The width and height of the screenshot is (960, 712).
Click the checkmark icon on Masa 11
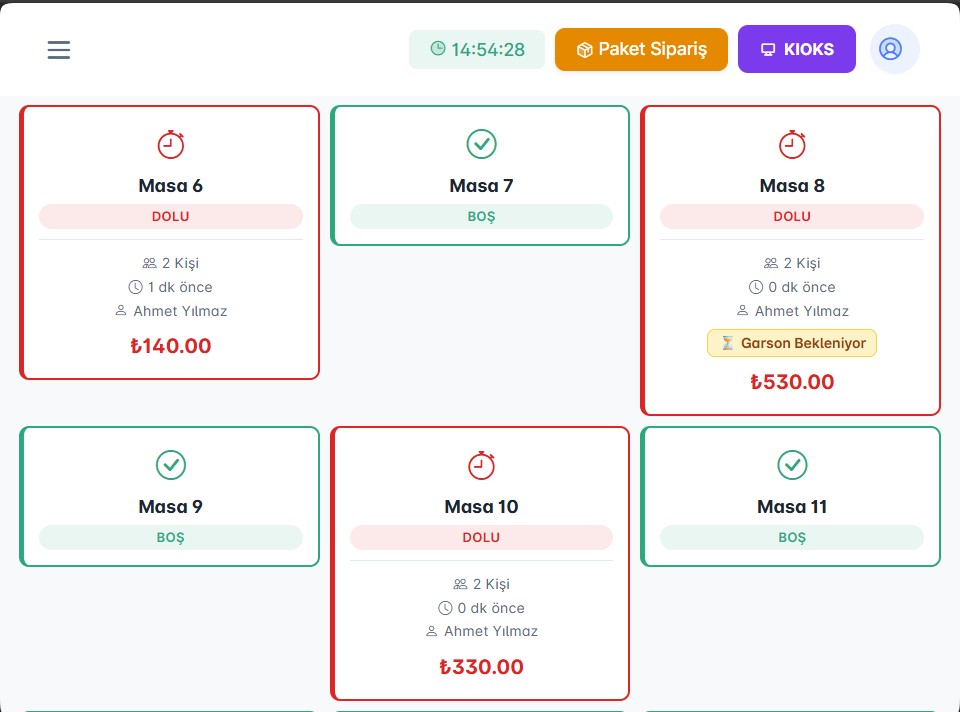[x=792, y=465]
